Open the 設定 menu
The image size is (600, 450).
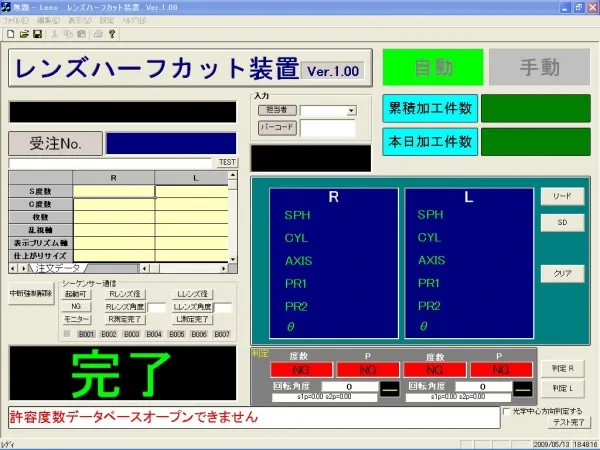107,20
